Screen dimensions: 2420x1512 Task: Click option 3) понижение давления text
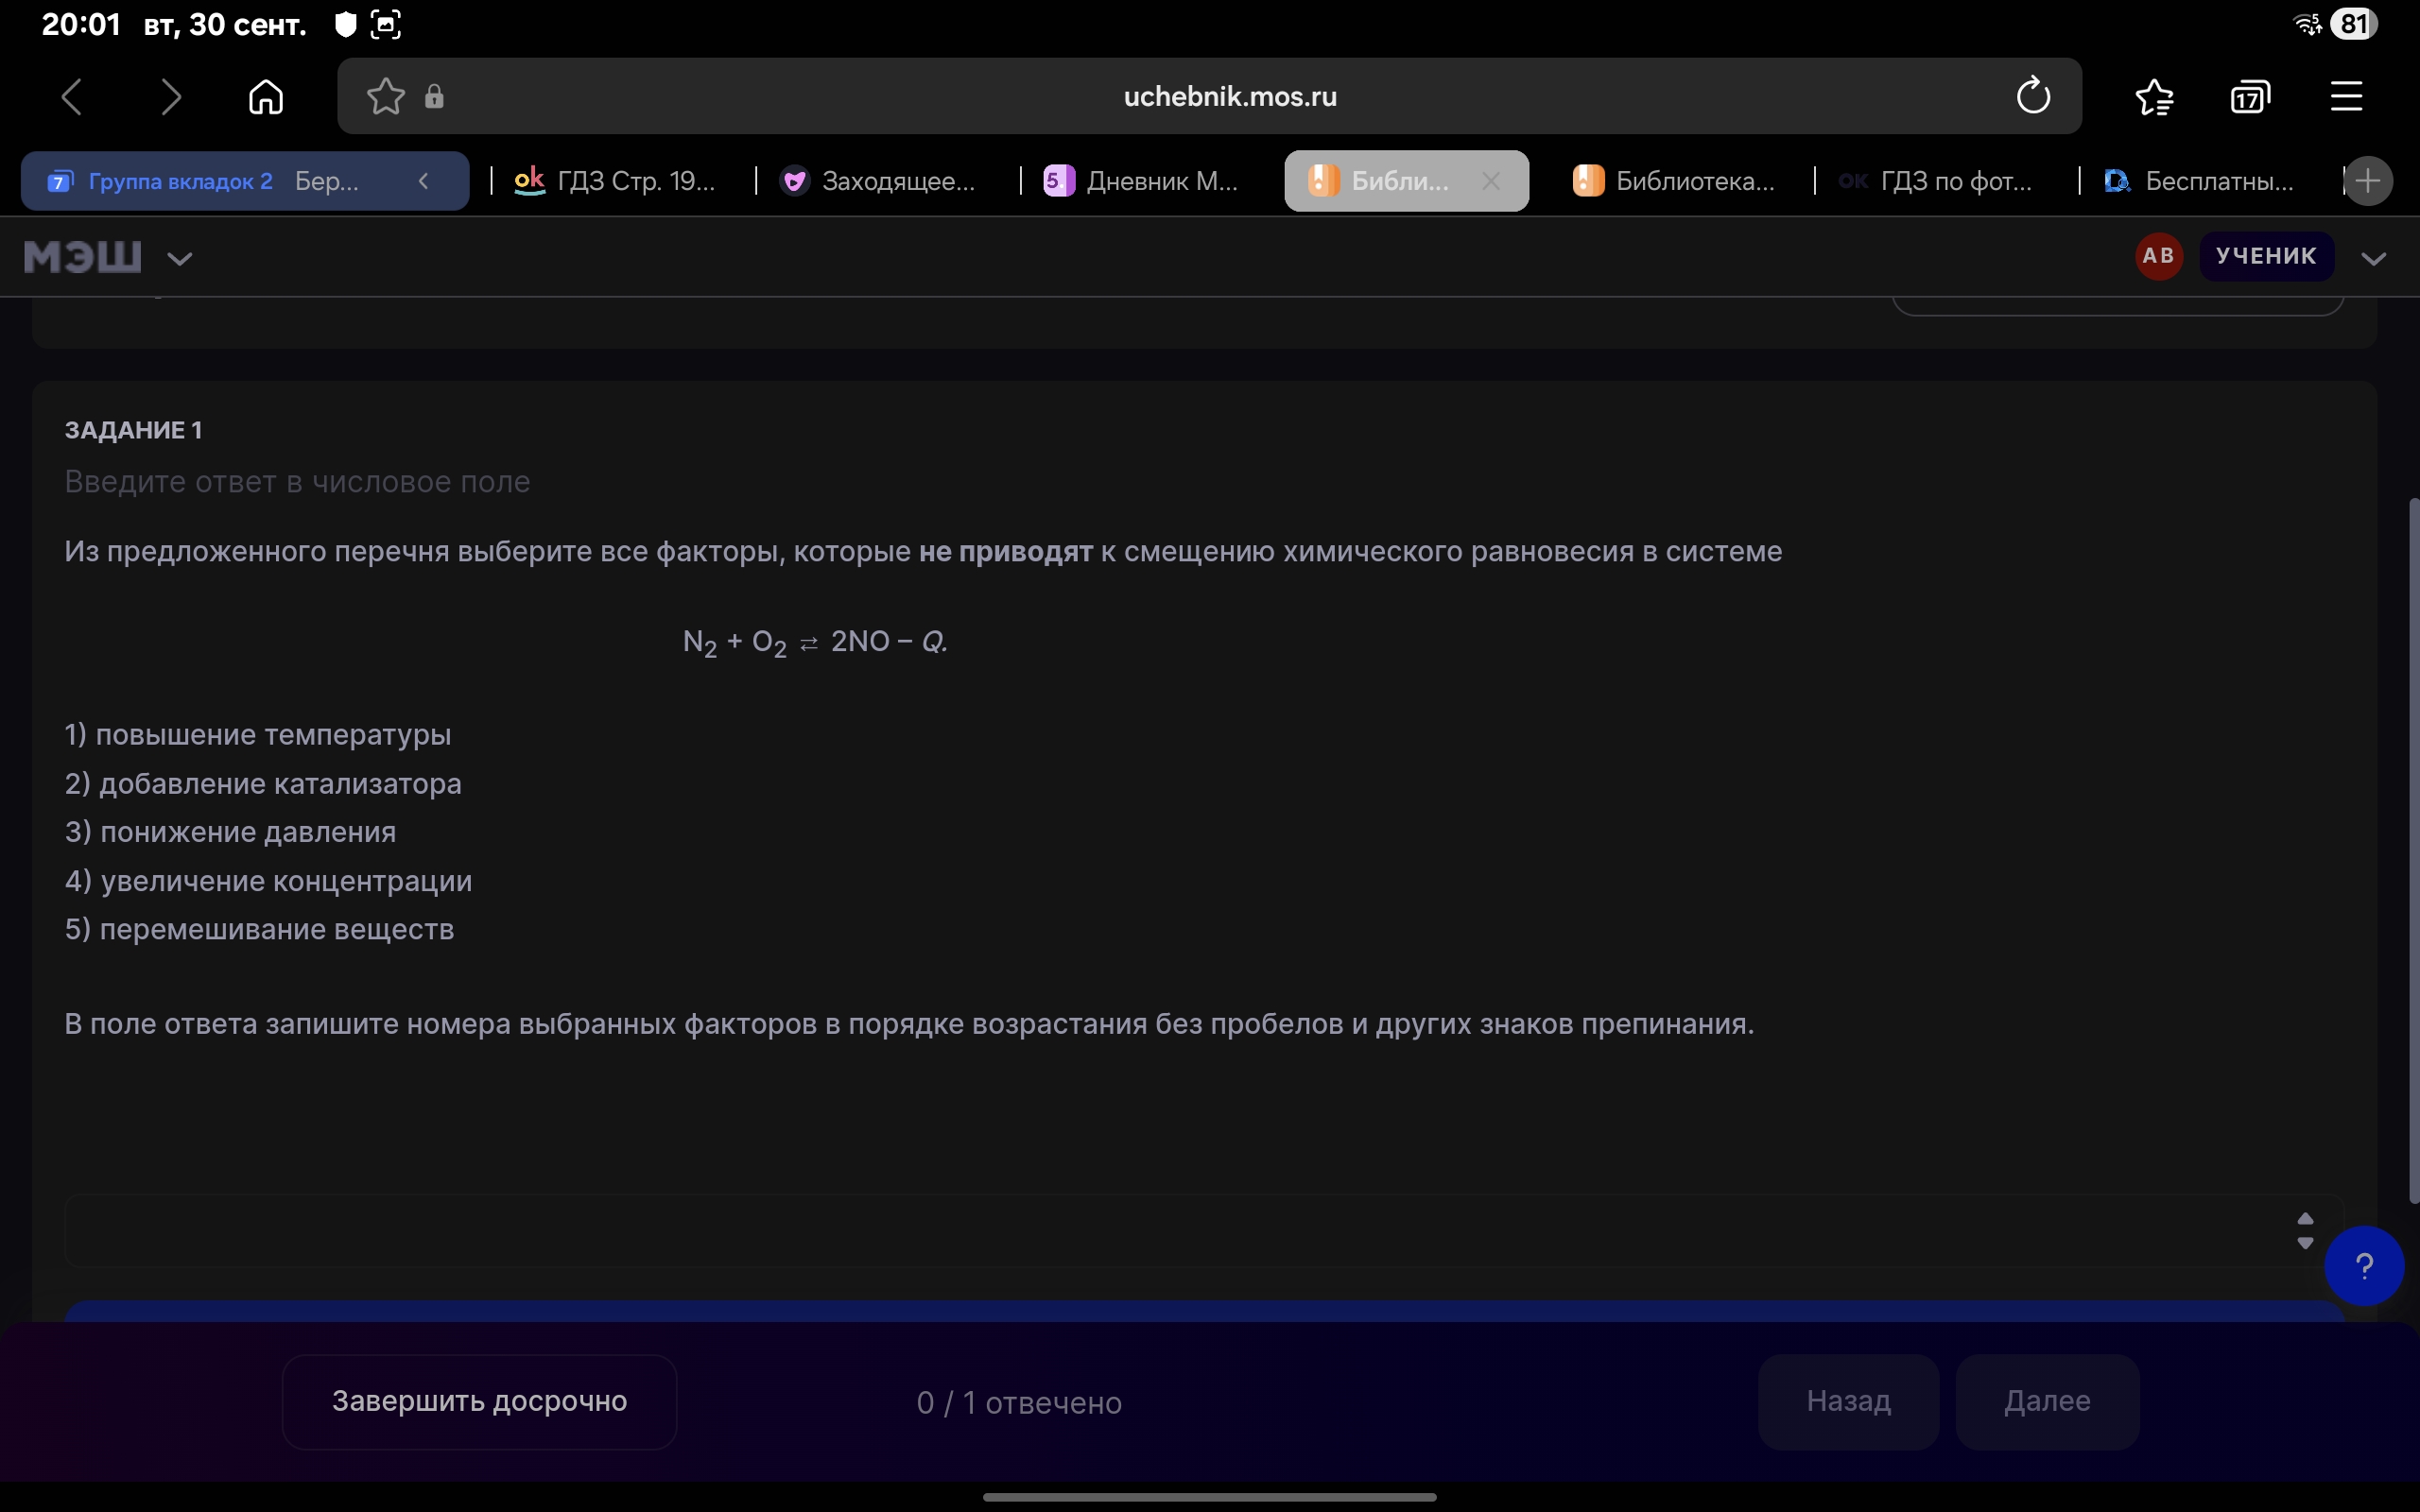coord(230,832)
